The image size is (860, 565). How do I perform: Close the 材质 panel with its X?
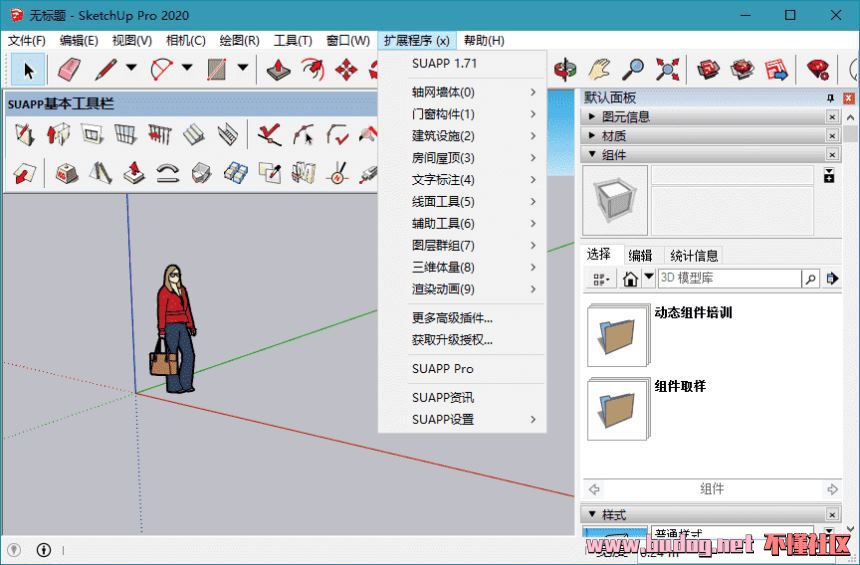[x=832, y=136]
